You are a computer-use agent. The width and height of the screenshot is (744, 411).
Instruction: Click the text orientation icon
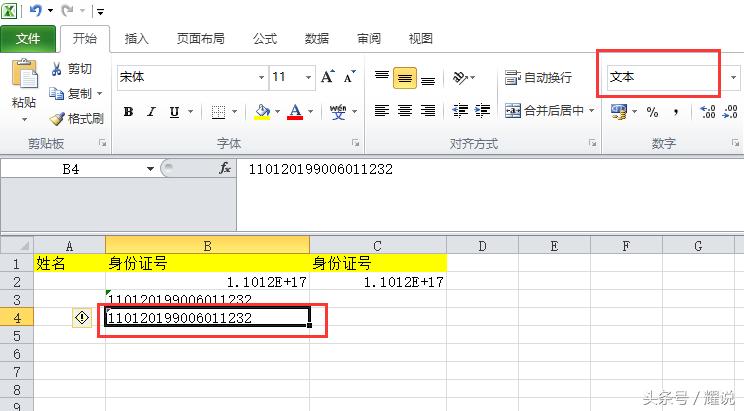pos(460,77)
